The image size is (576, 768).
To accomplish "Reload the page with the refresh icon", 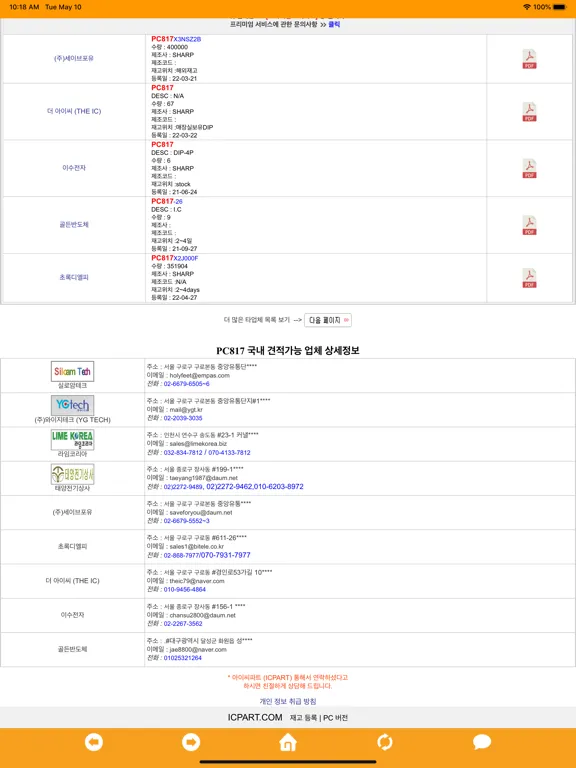I will pos(385,742).
